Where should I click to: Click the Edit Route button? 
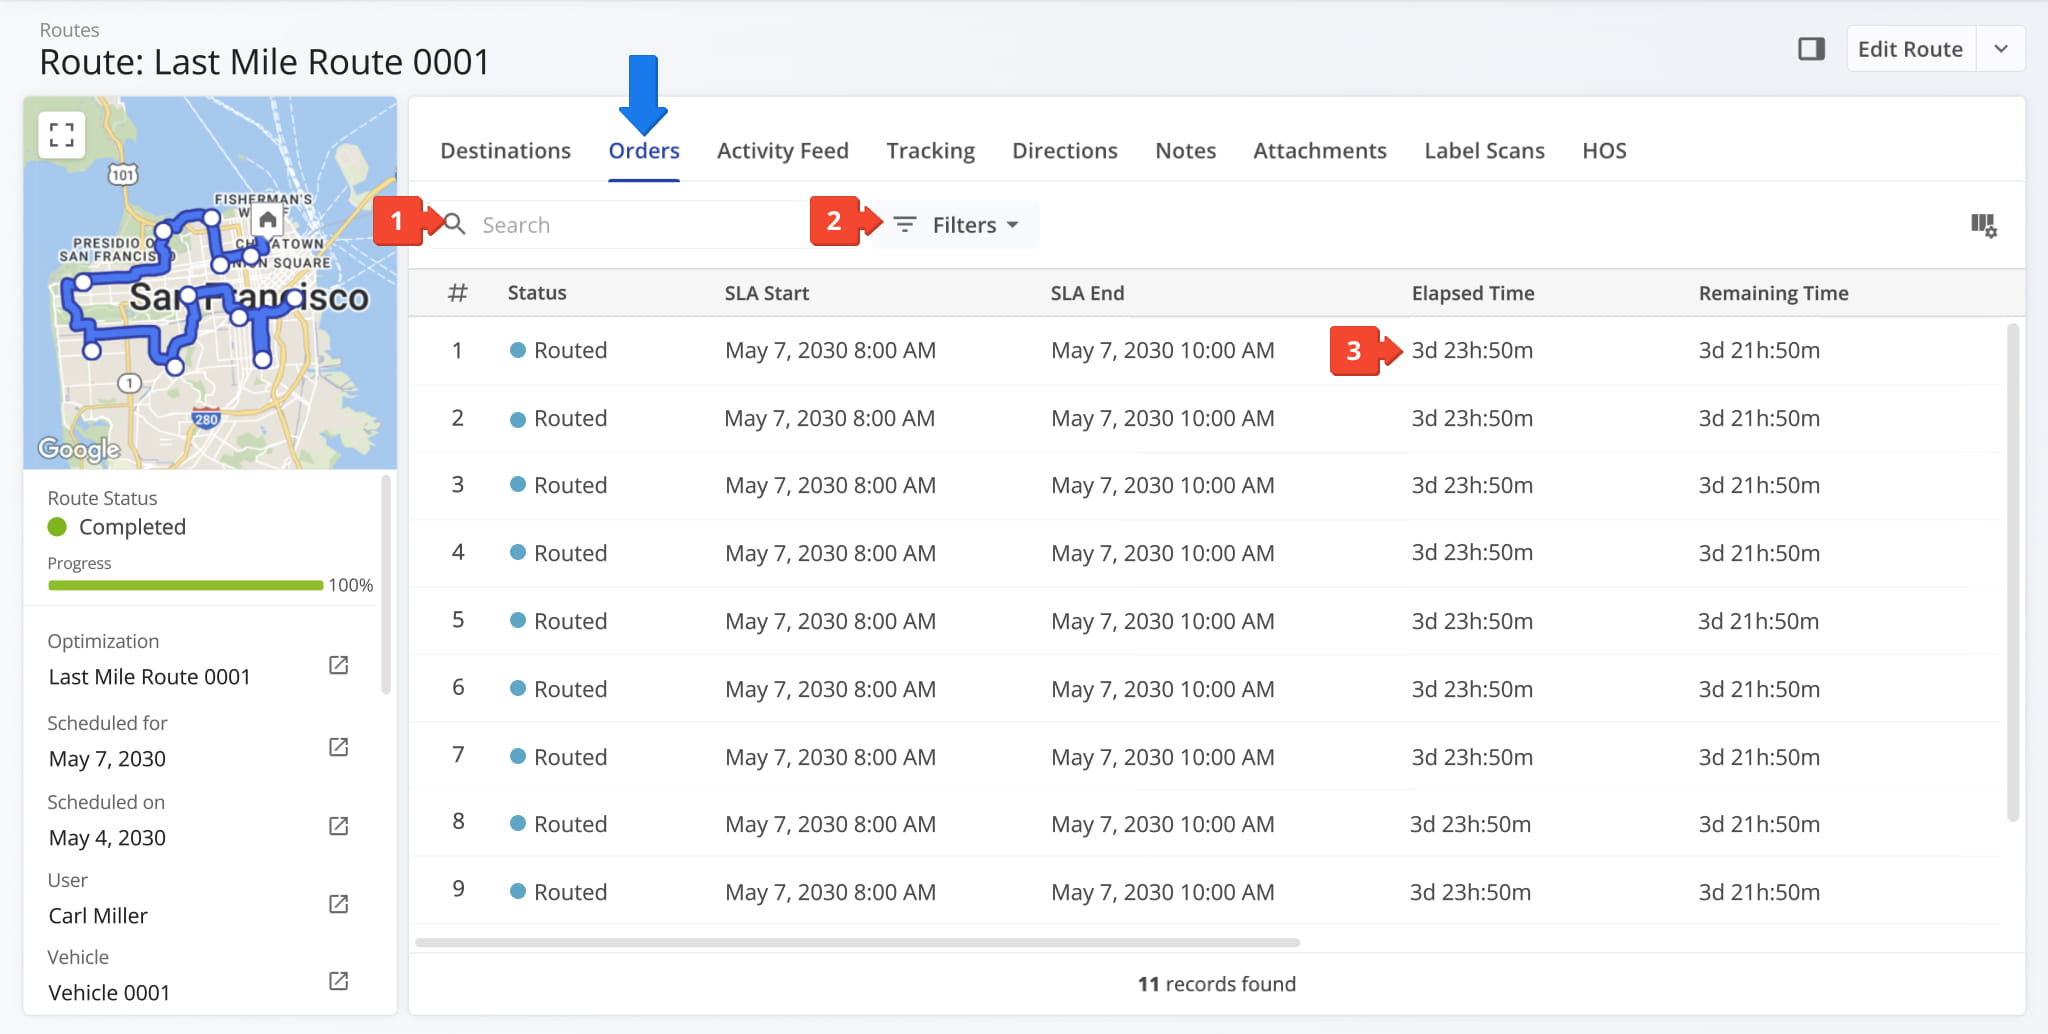[x=1909, y=49]
